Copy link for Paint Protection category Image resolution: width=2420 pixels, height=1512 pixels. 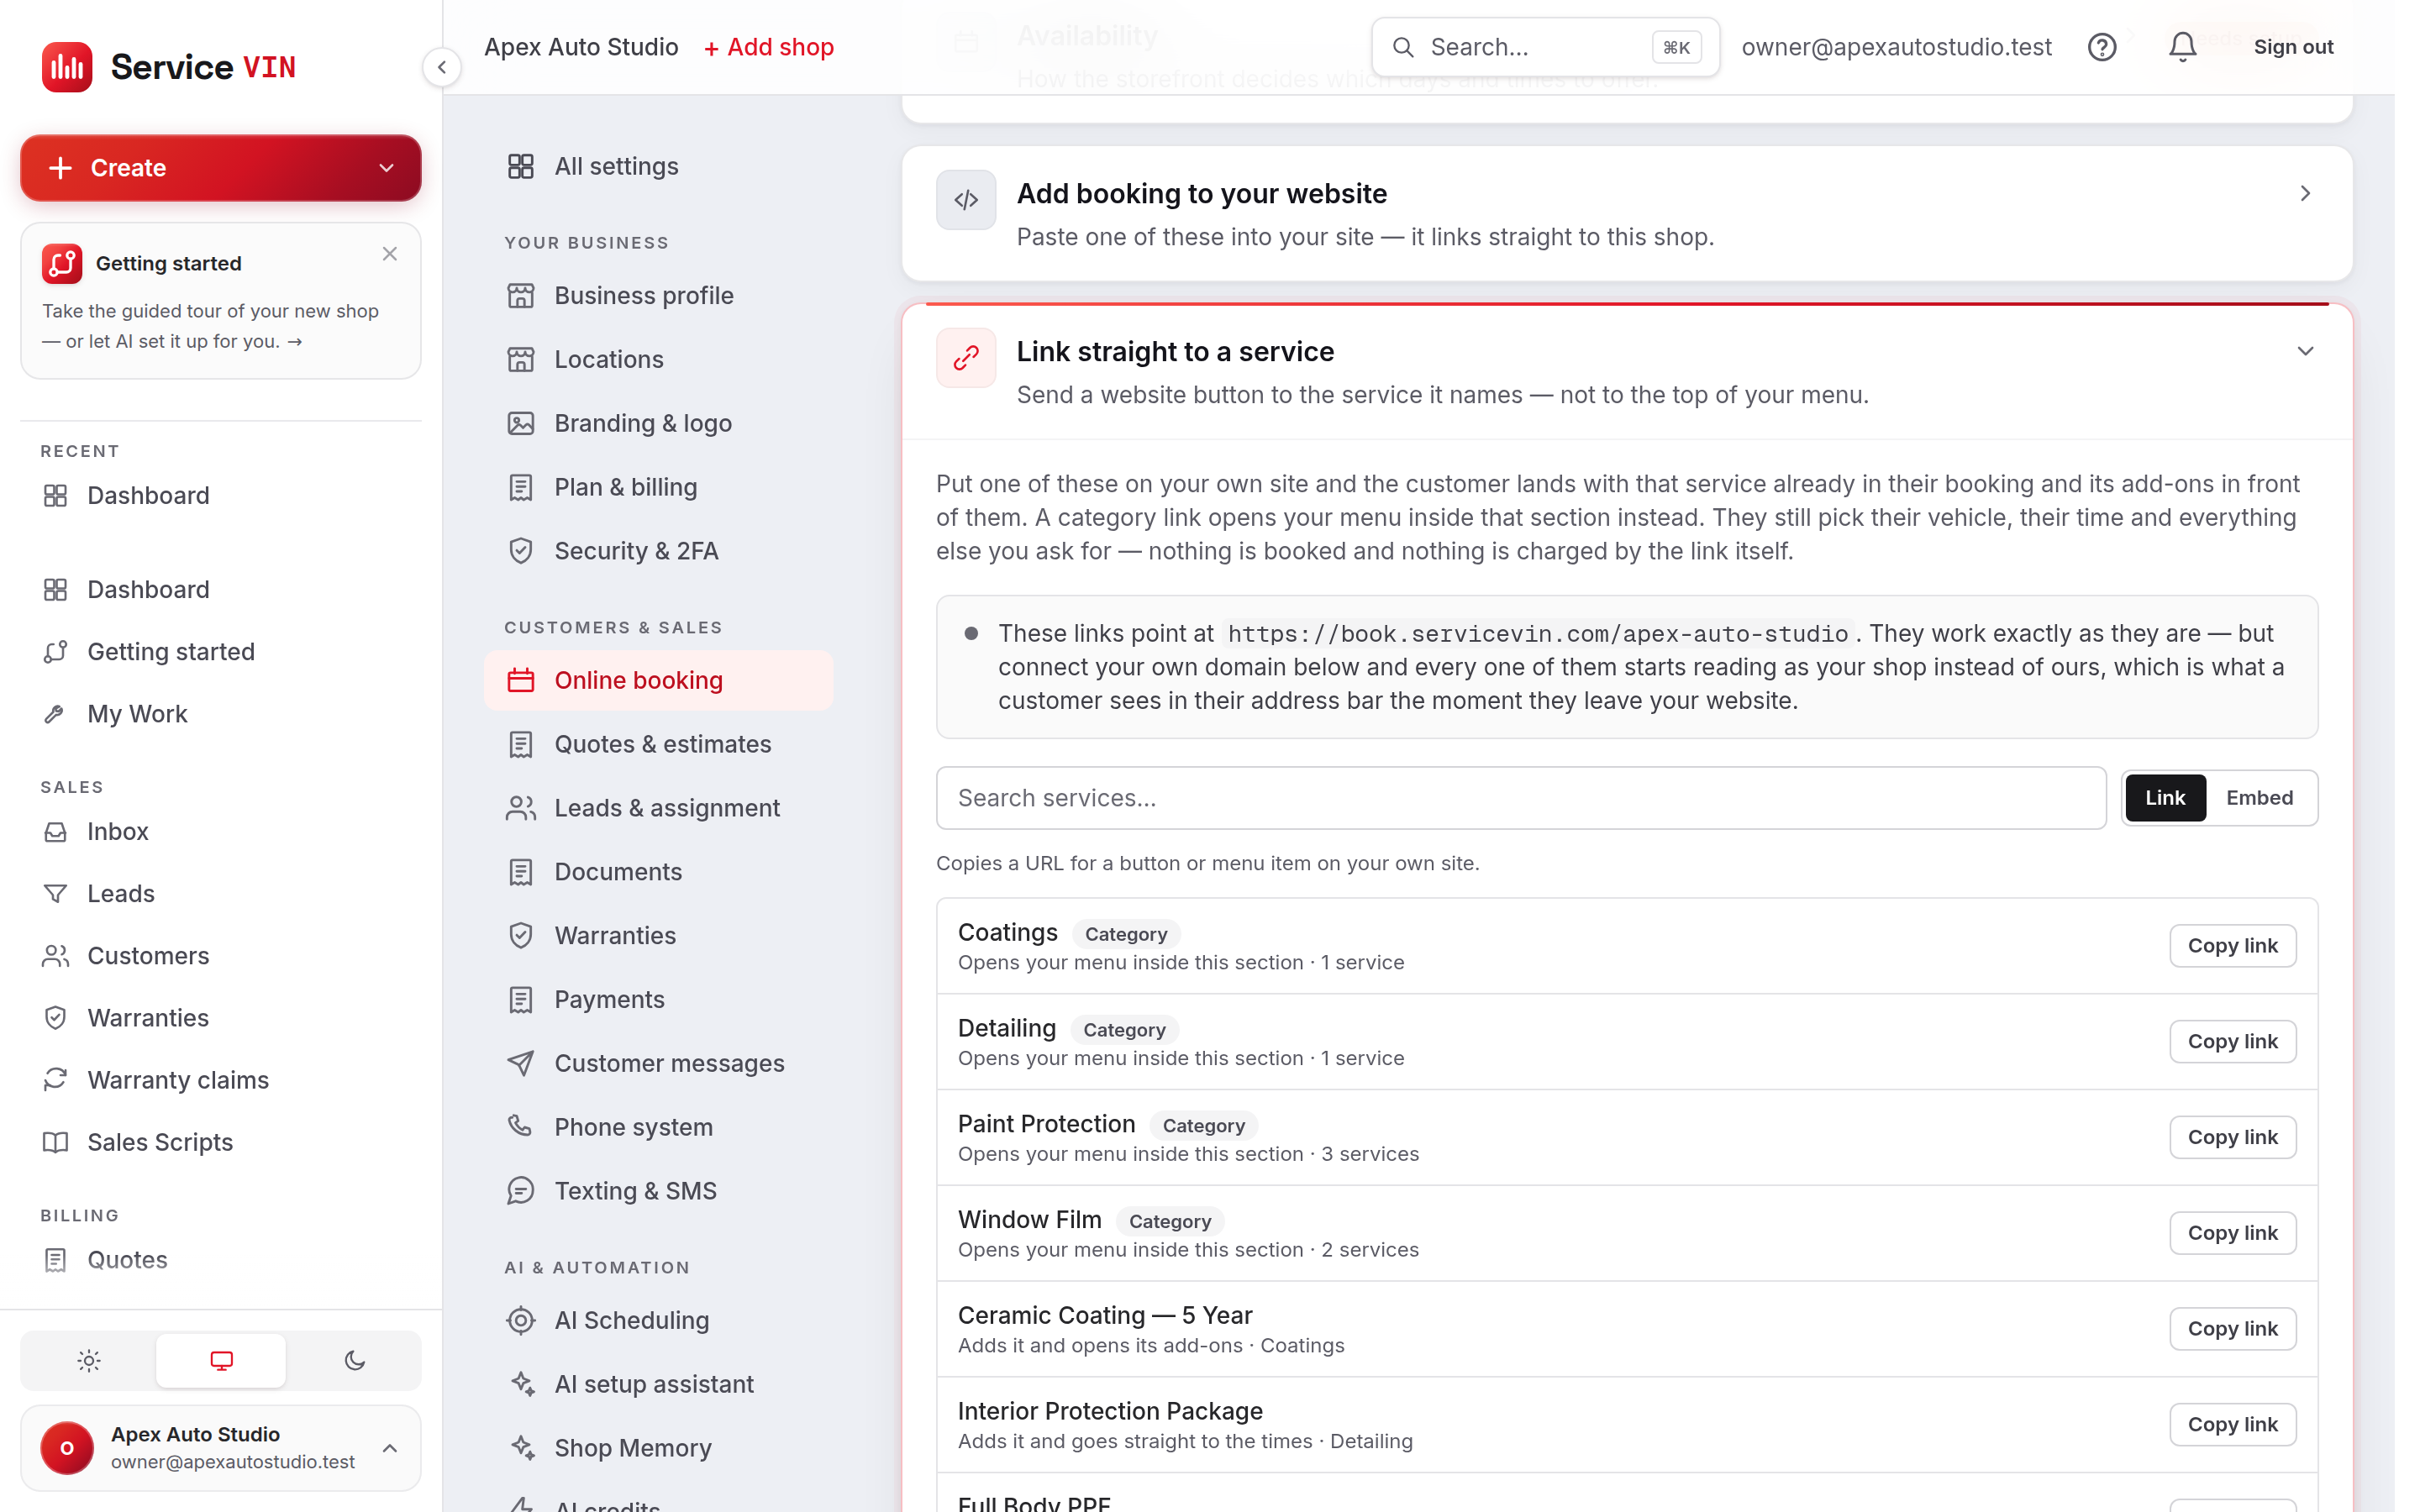pos(2232,1138)
